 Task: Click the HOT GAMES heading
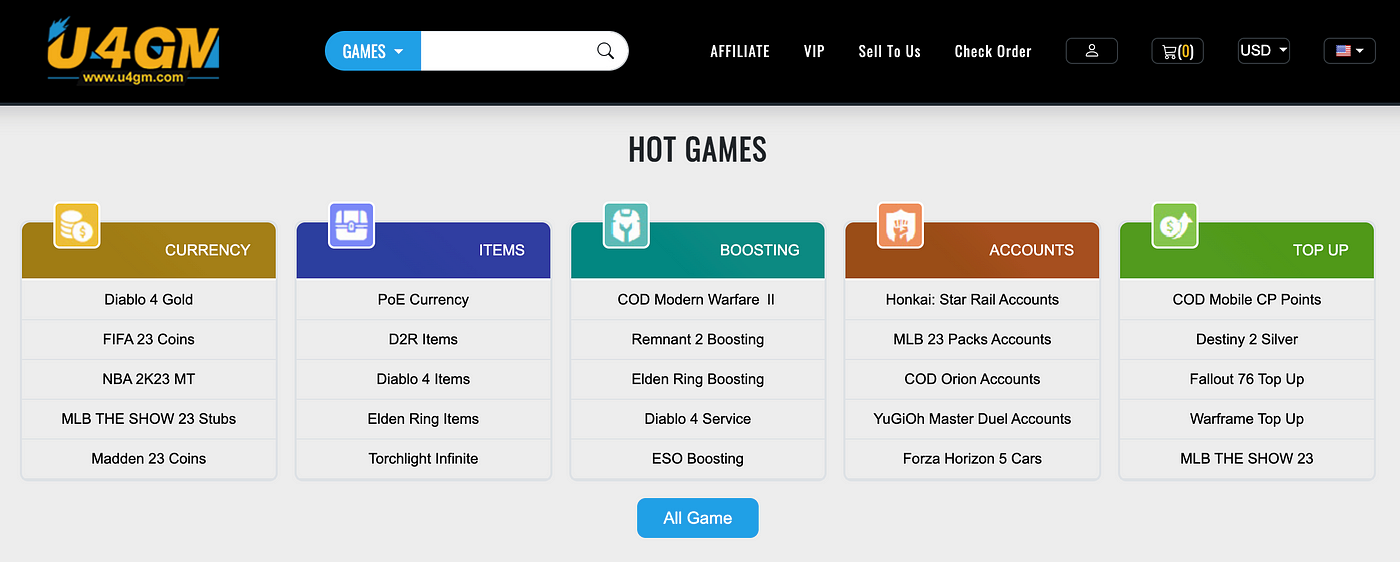pos(698,149)
